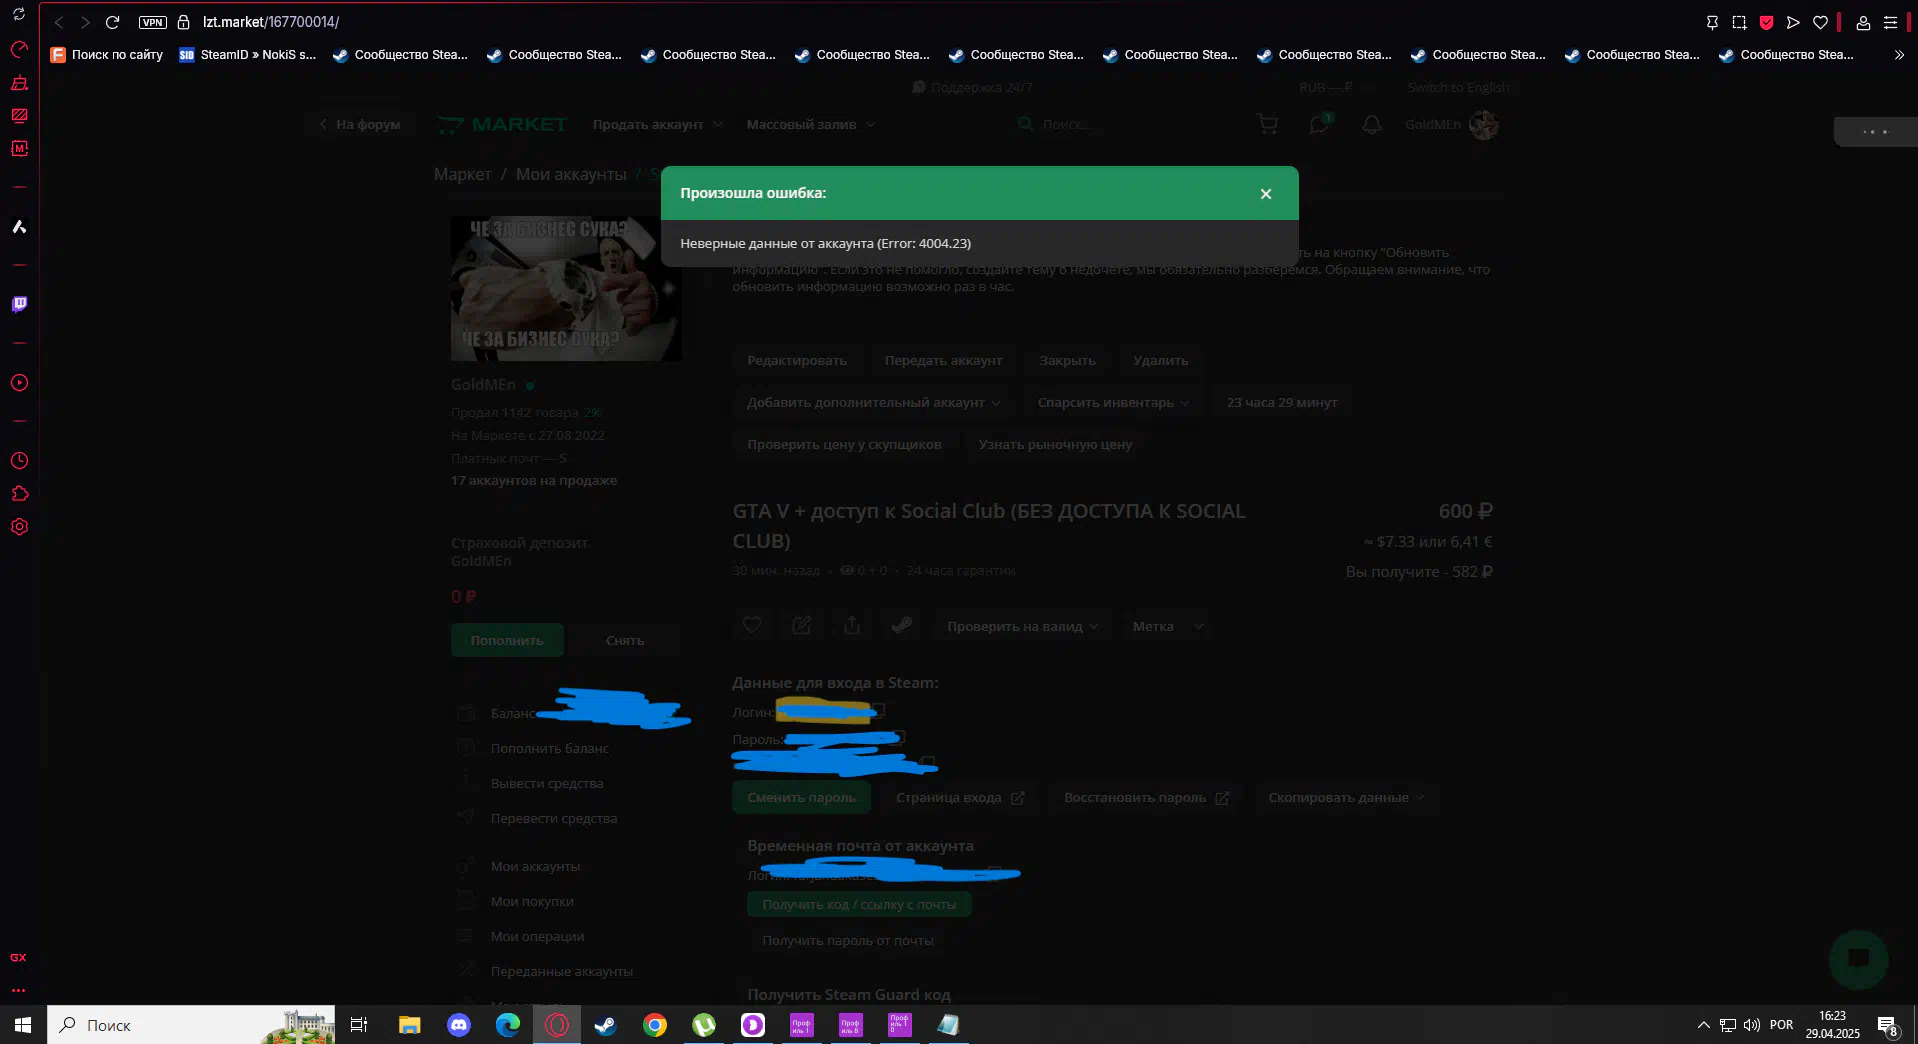This screenshot has width=1918, height=1044.
Task: Expand 'Метка' dropdown
Action: [1167, 626]
